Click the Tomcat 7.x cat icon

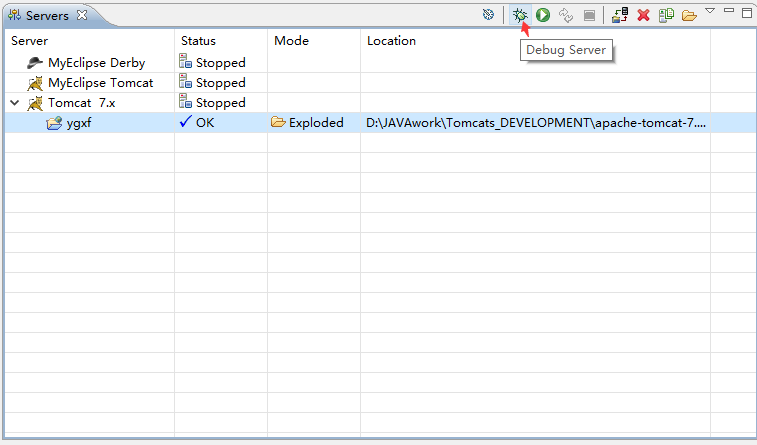tap(35, 103)
